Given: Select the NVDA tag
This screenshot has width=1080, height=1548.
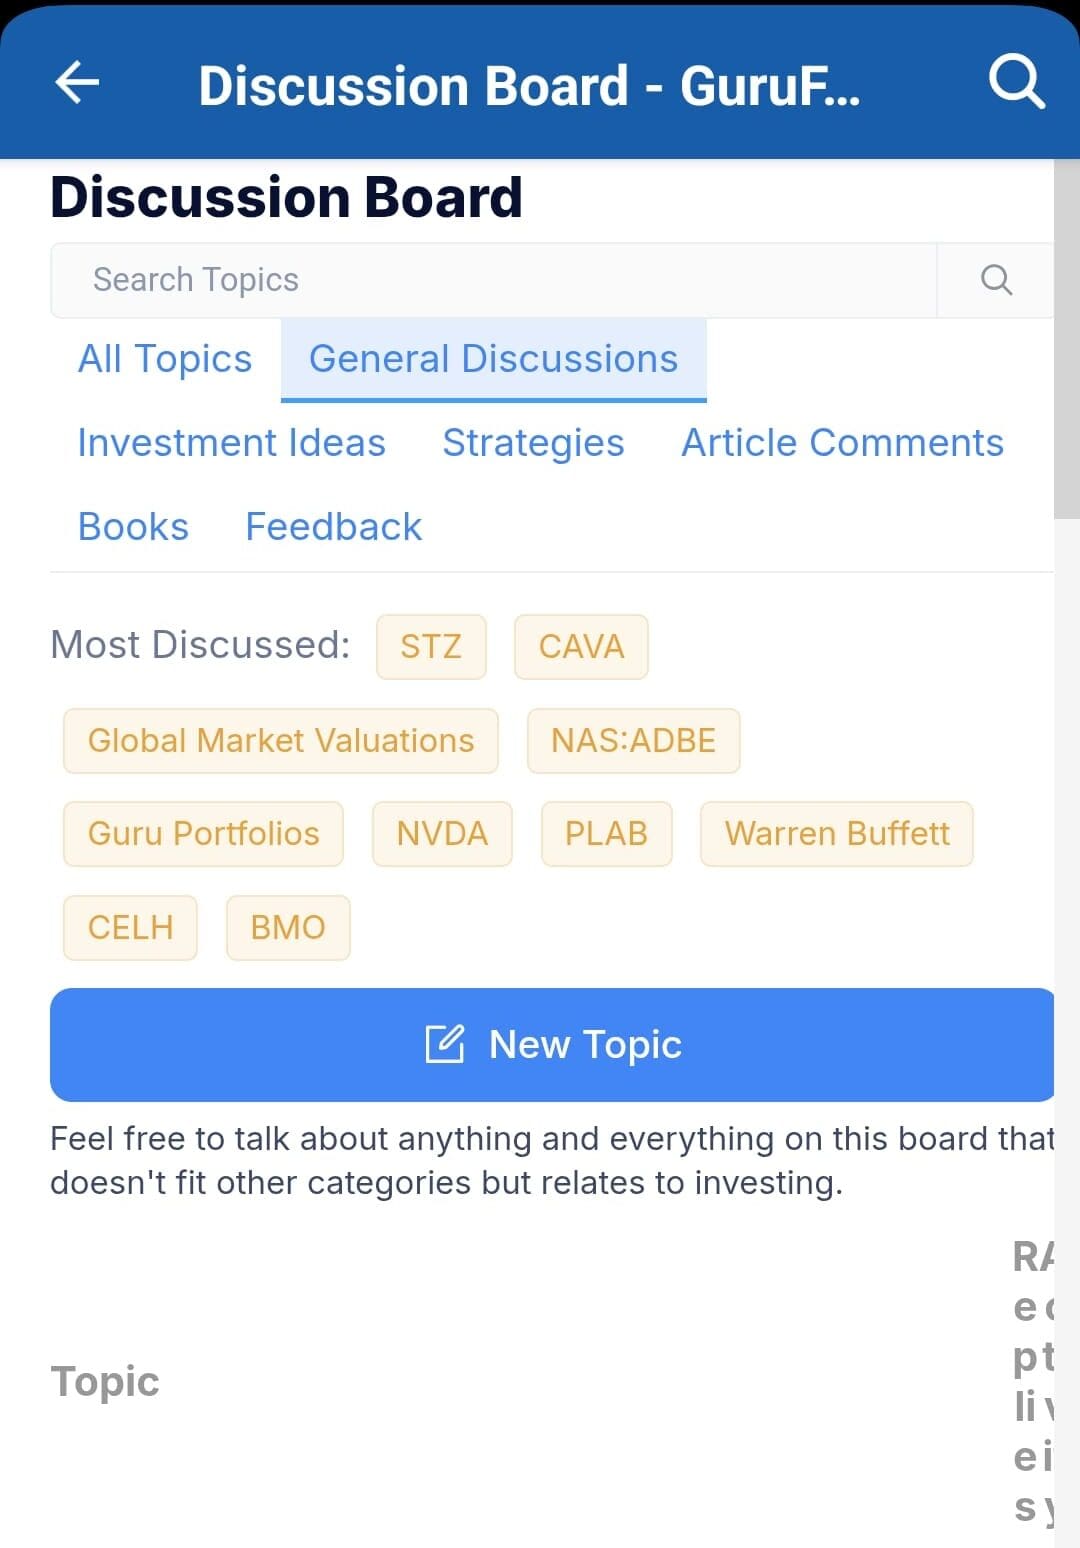Looking at the screenshot, I should 442,834.
